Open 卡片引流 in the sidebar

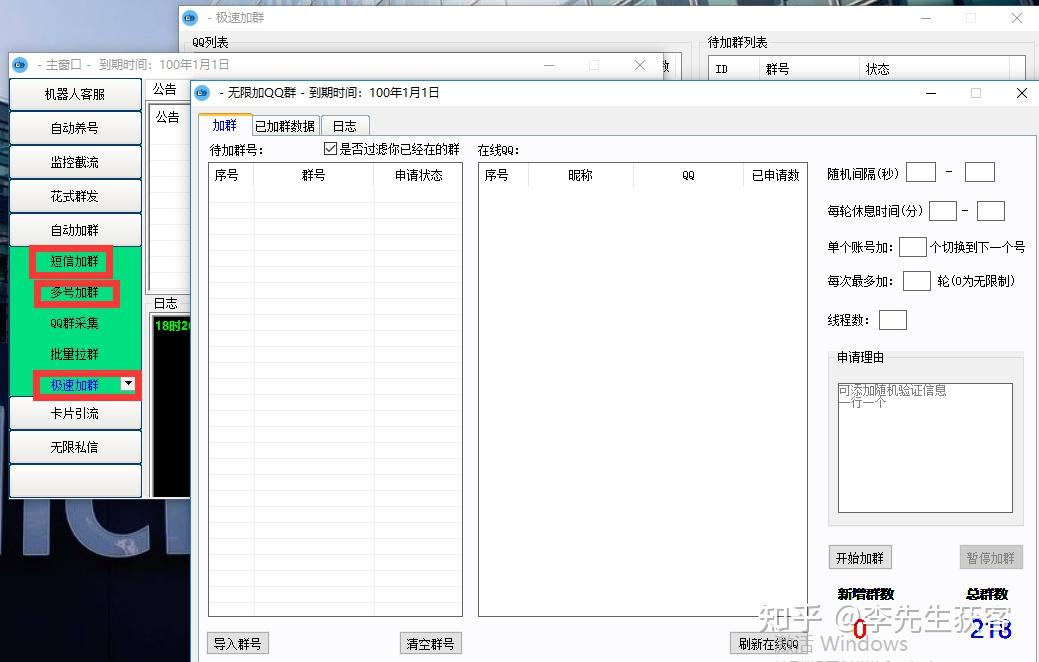75,414
